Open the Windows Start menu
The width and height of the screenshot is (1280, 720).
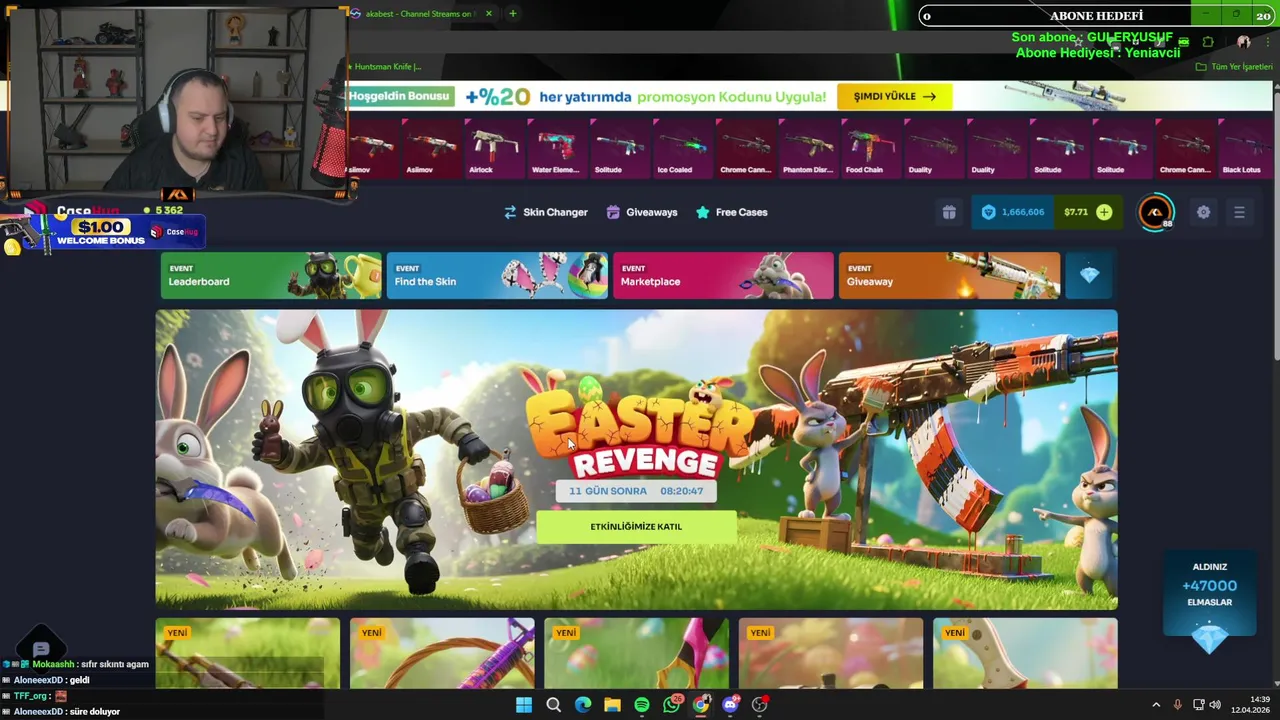tap(524, 705)
